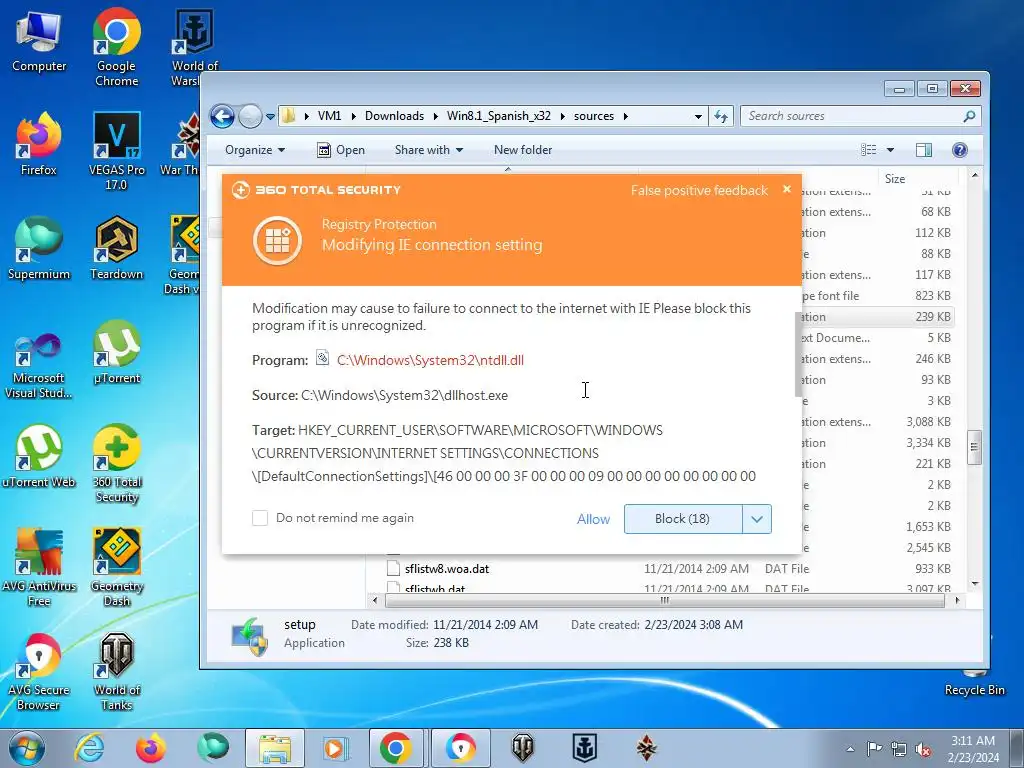
Task: Close the 360 Total Security alert
Action: (787, 189)
